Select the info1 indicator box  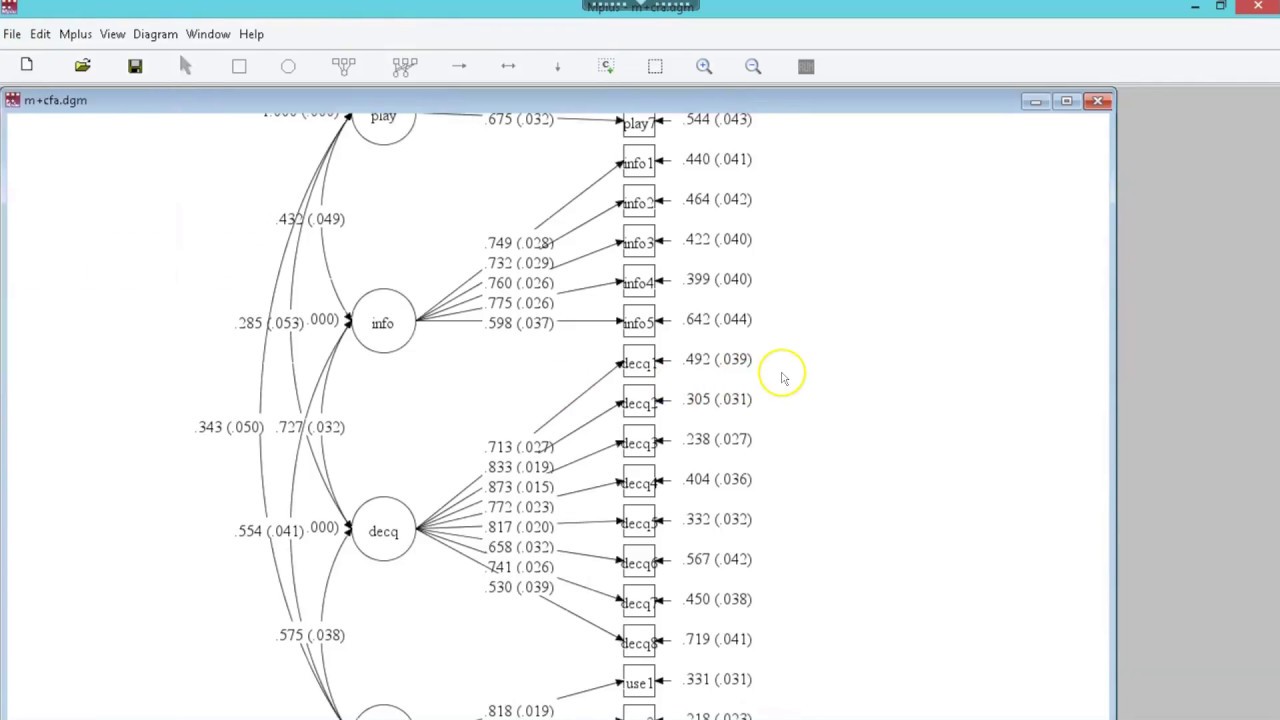pyautogui.click(x=639, y=162)
